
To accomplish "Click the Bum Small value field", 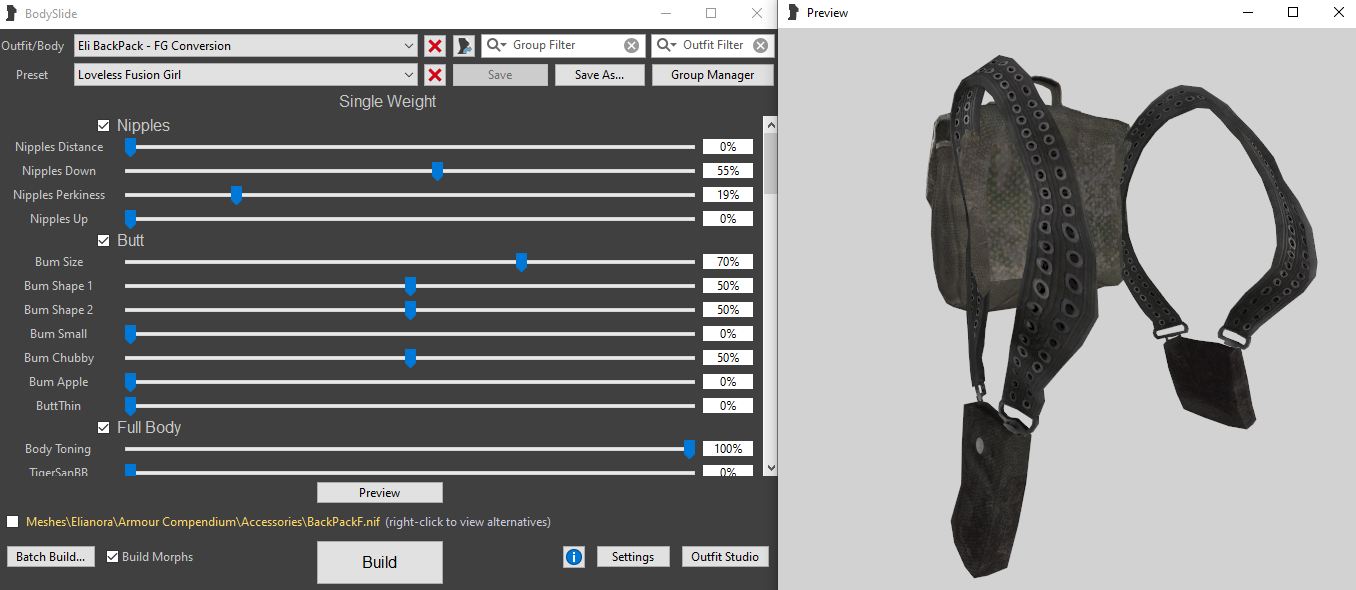I will pos(728,334).
